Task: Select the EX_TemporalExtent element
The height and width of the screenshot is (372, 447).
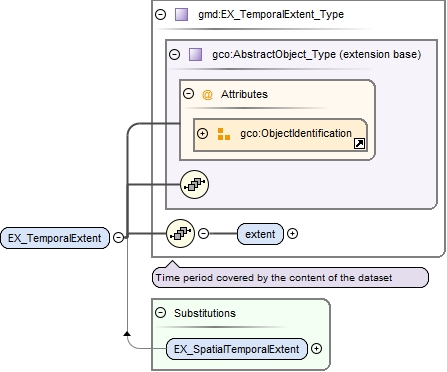Action: click(x=55, y=238)
